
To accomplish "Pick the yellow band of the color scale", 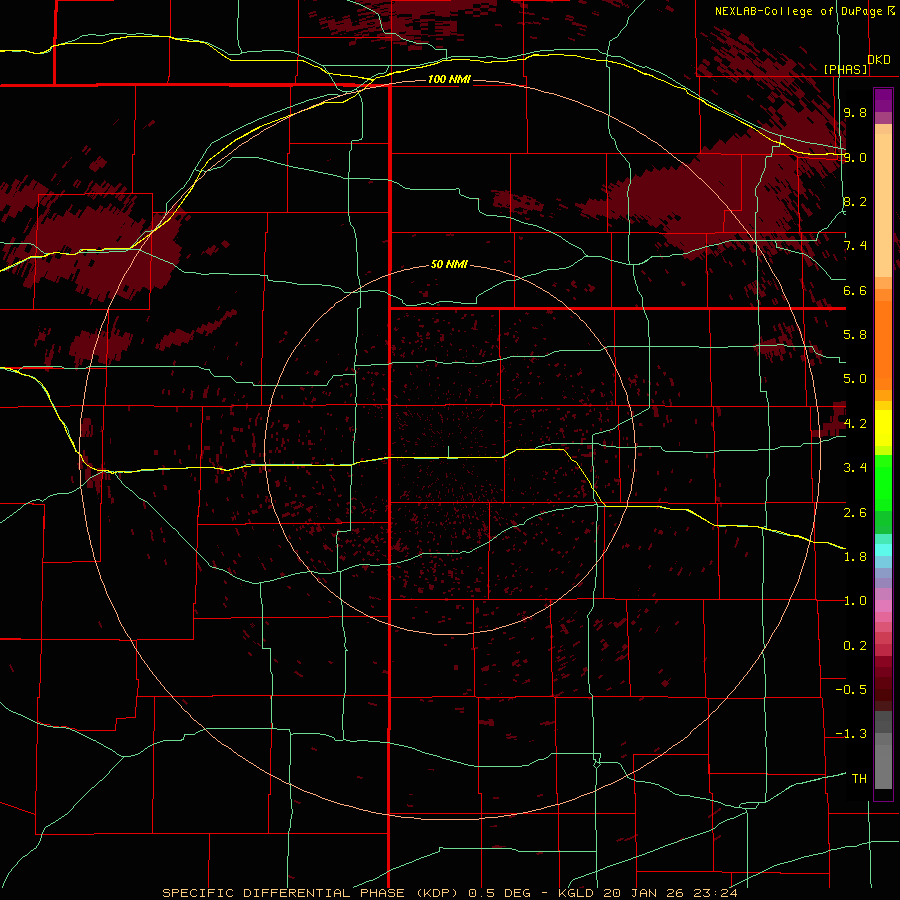I will 883,428.
